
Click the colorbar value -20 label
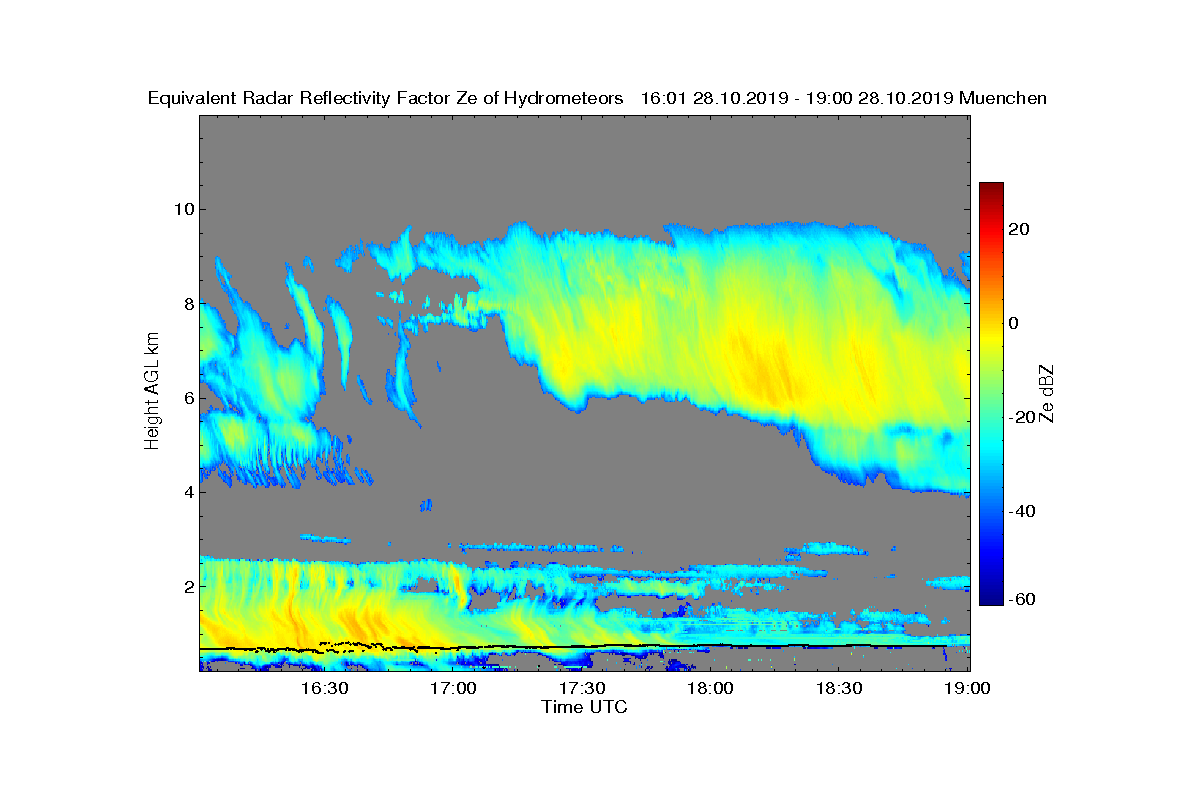pyautogui.click(x=1022, y=417)
